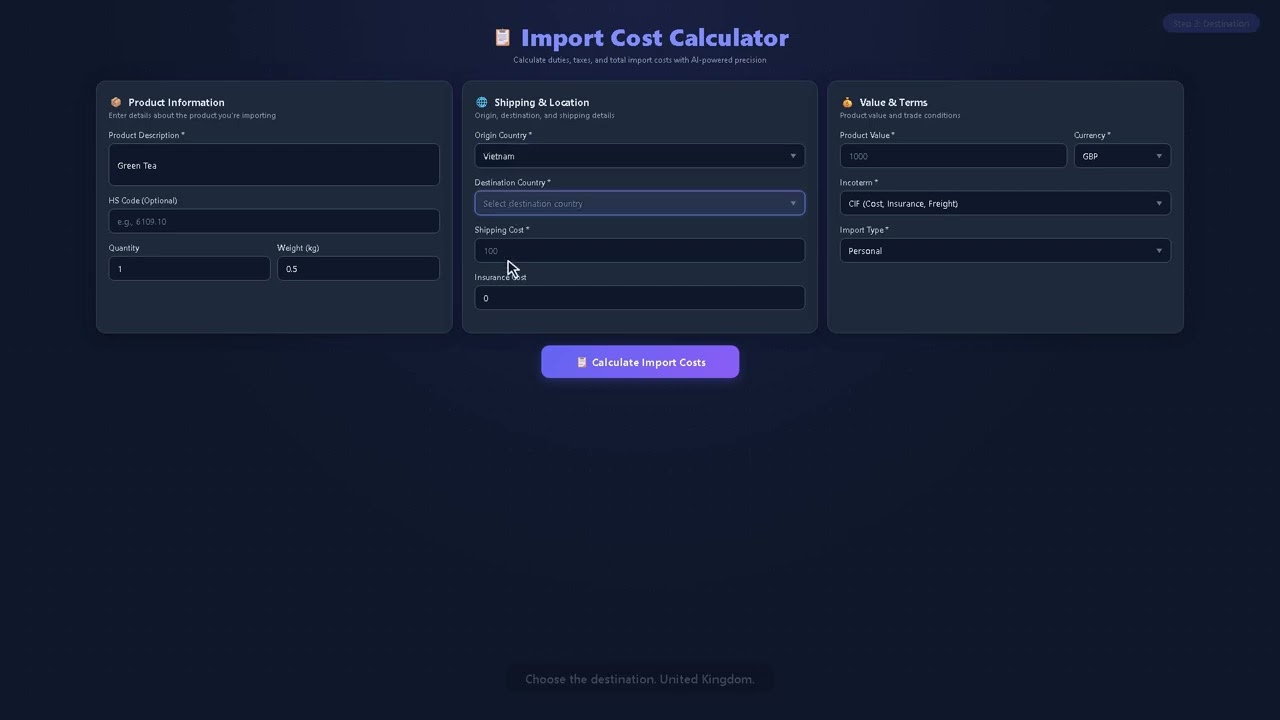This screenshot has height=720, width=1280.
Task: Click the Import Cost Calculator heading text
Action: tap(655, 38)
